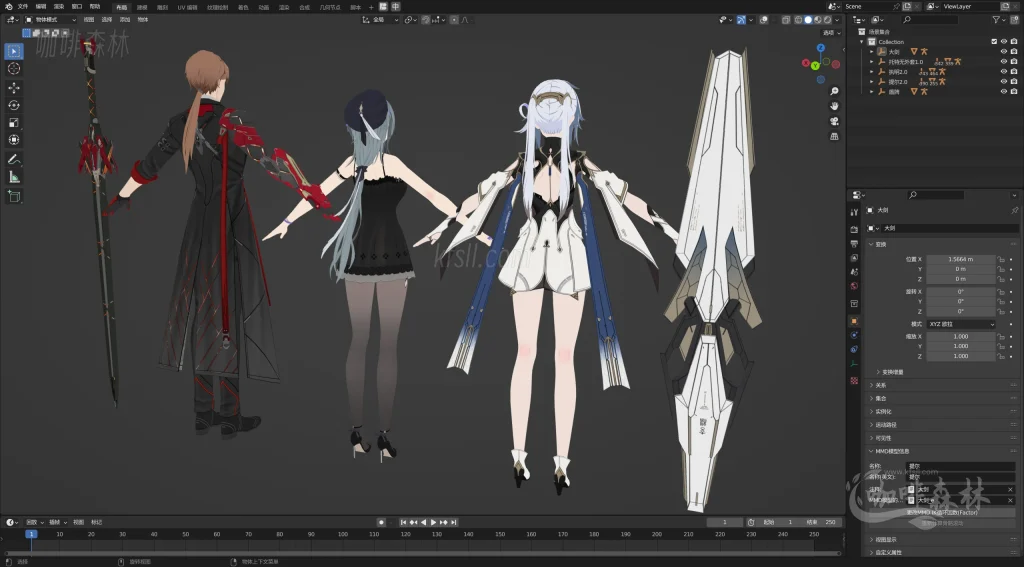Open the 文件 (File) menu
Viewport: 1024px width, 567px height.
(x=23, y=7)
